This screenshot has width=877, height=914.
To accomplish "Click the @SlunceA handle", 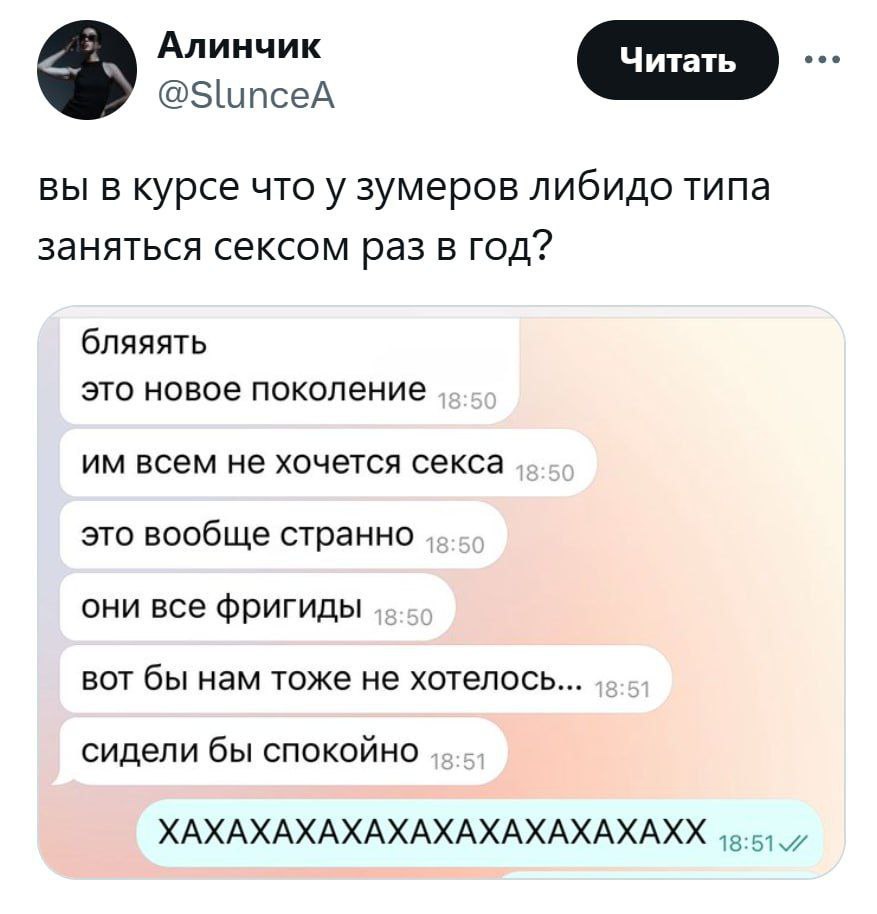I will click(x=246, y=96).
